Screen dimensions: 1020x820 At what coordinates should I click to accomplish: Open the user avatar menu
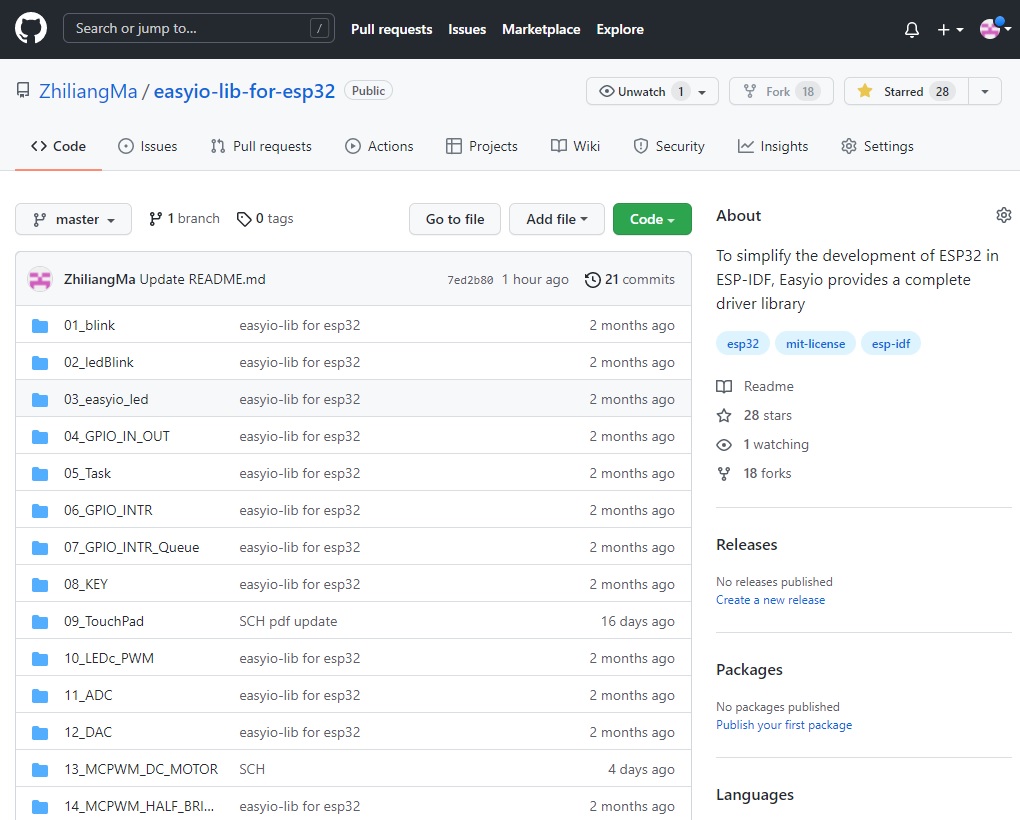995,29
